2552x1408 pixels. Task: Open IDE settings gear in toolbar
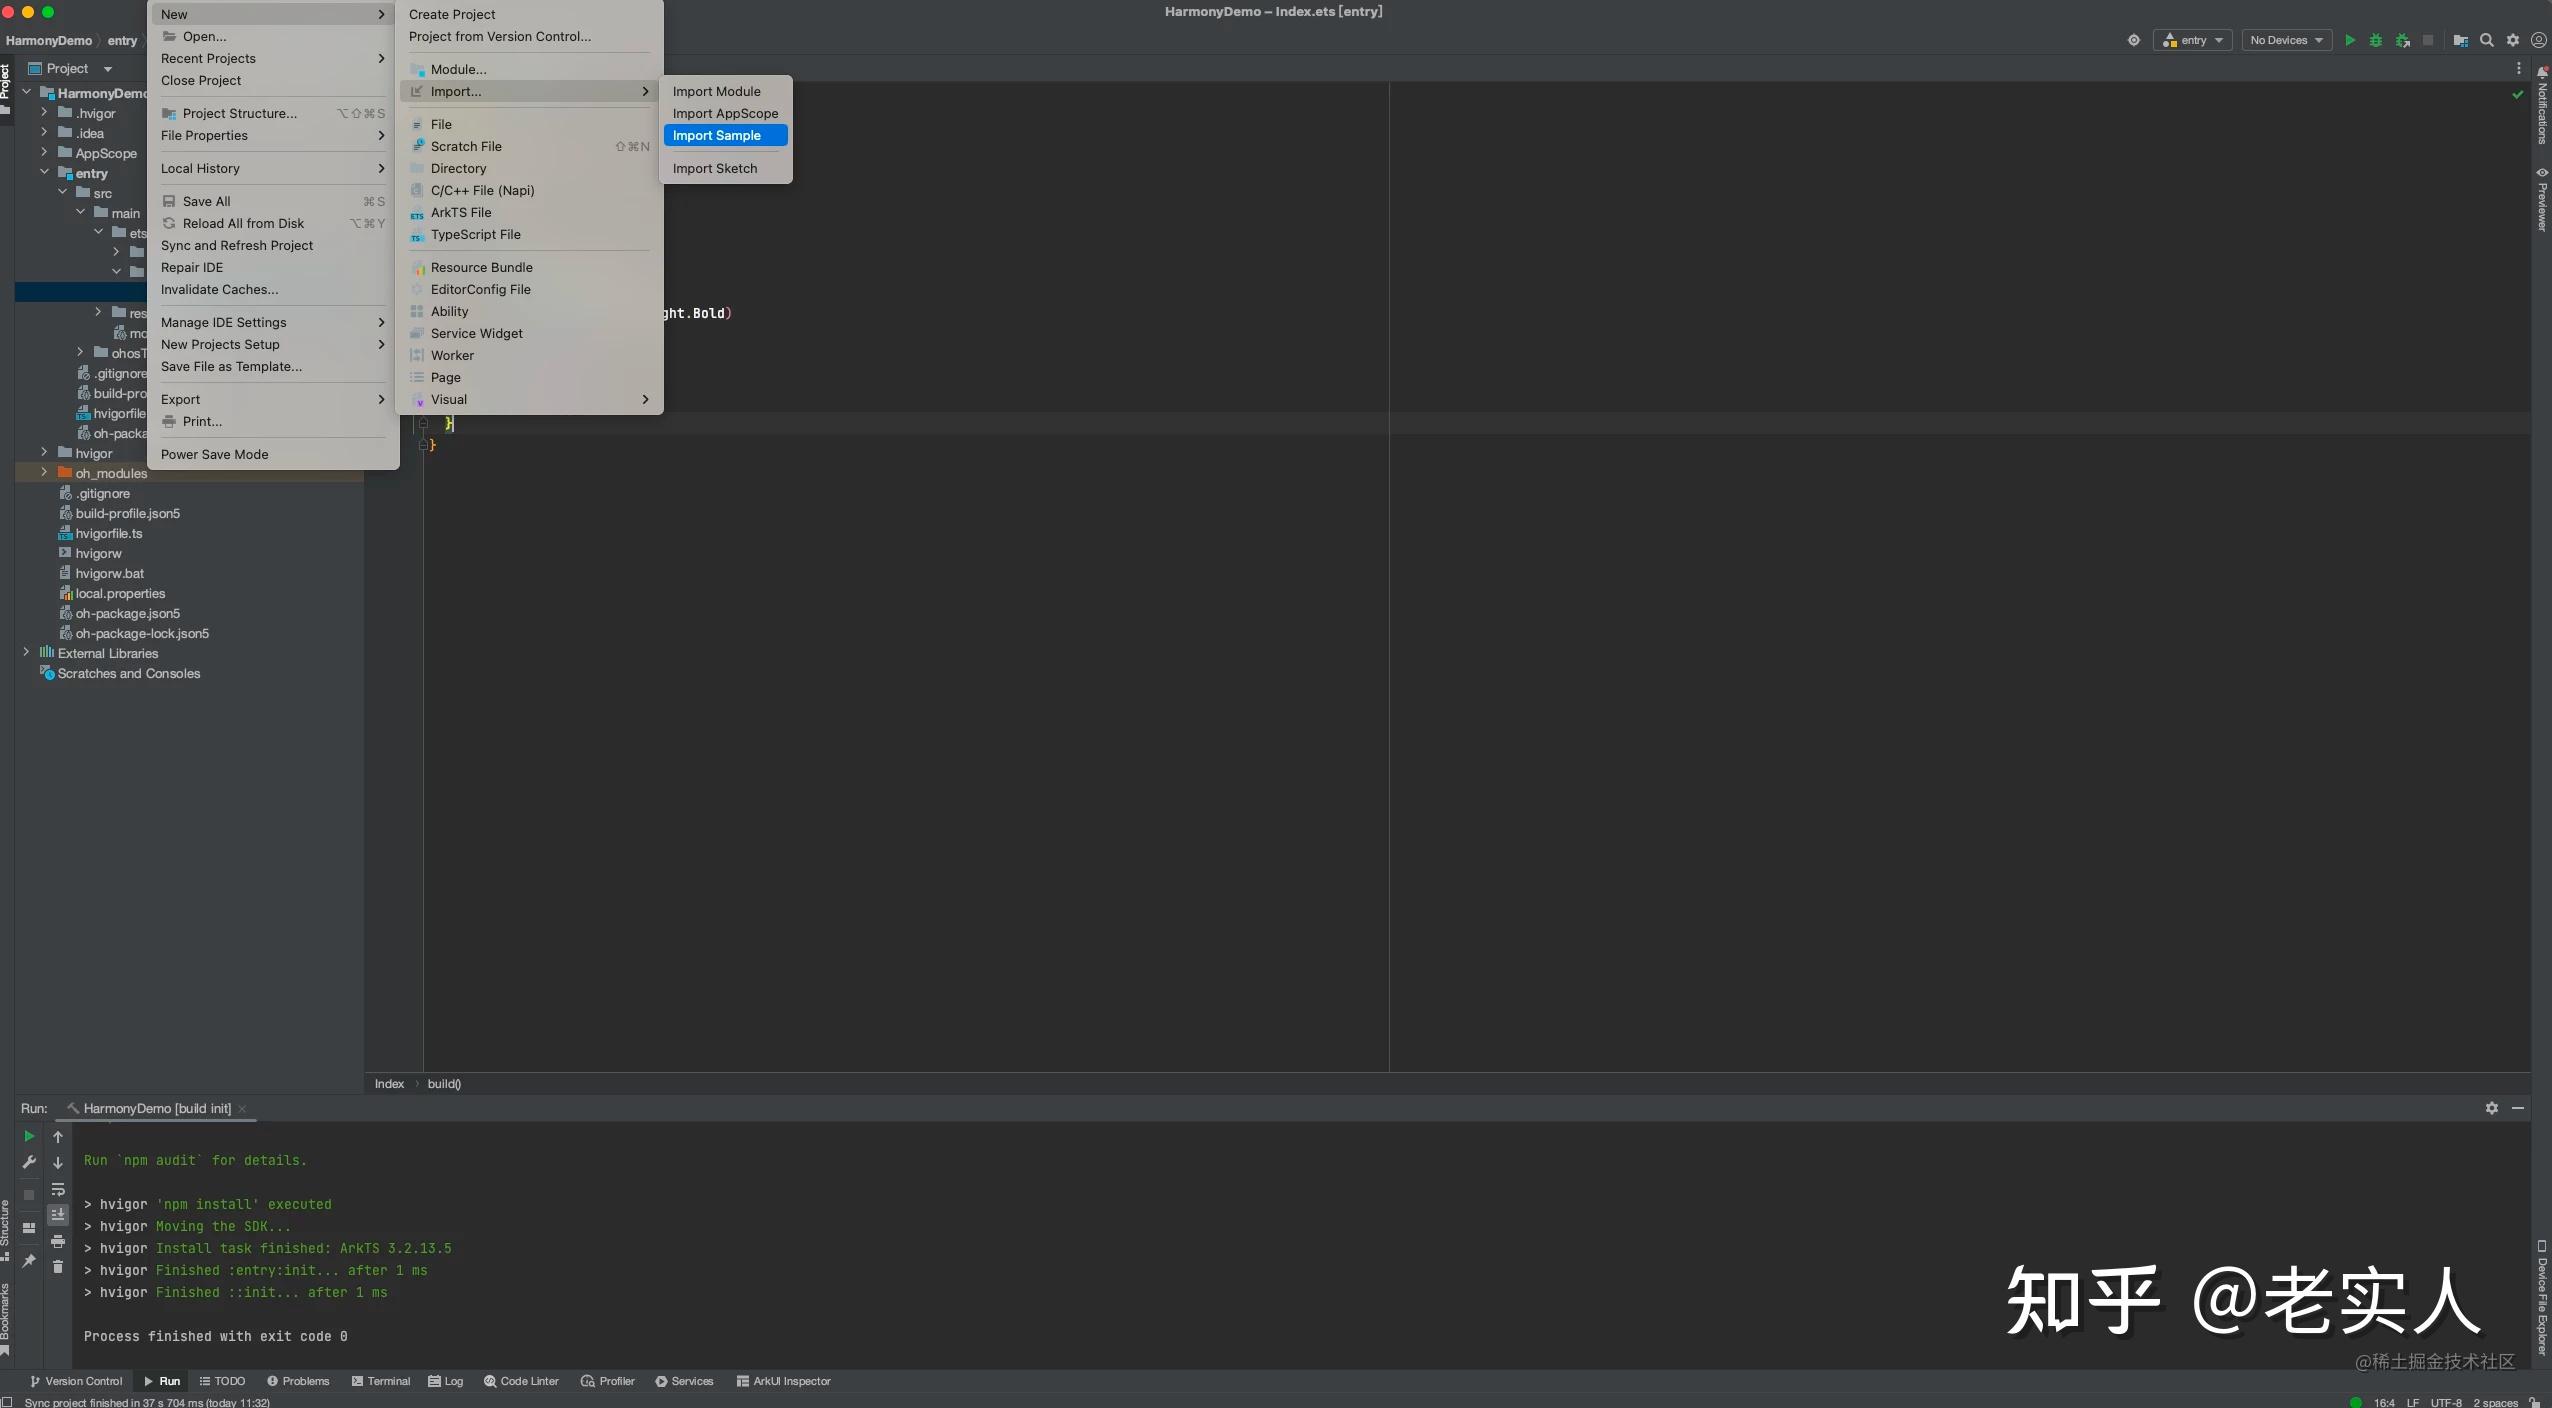(2513, 40)
